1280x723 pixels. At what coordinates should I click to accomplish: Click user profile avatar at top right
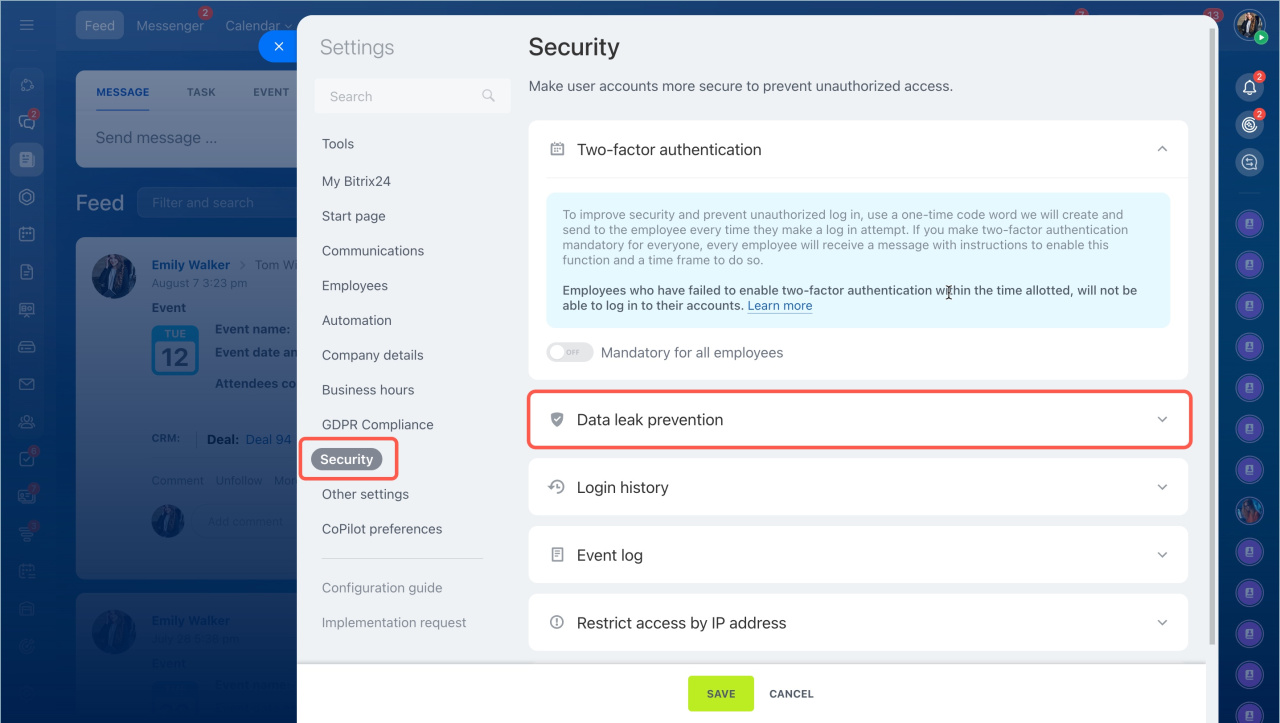pyautogui.click(x=1250, y=25)
